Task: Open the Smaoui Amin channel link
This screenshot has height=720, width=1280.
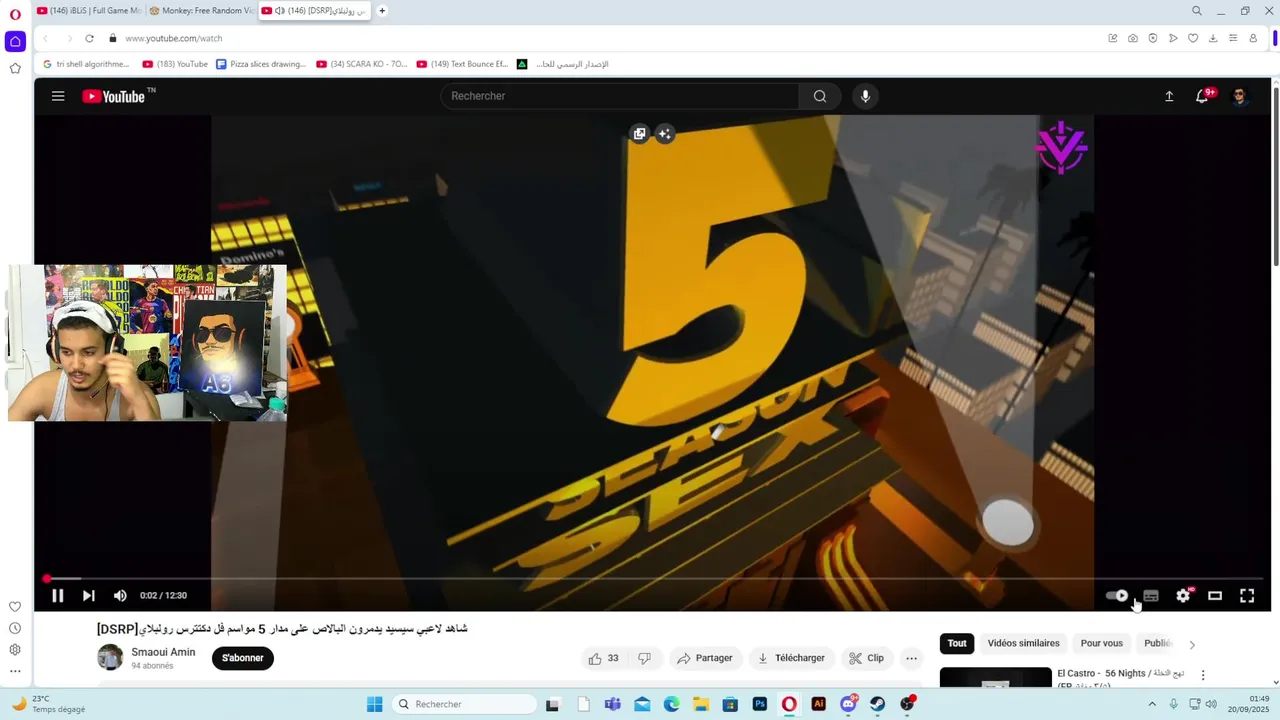Action: (x=163, y=652)
